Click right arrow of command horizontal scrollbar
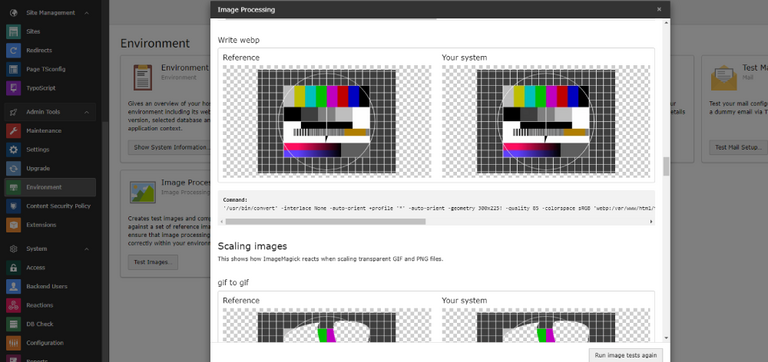The image size is (768, 362). coord(651,221)
